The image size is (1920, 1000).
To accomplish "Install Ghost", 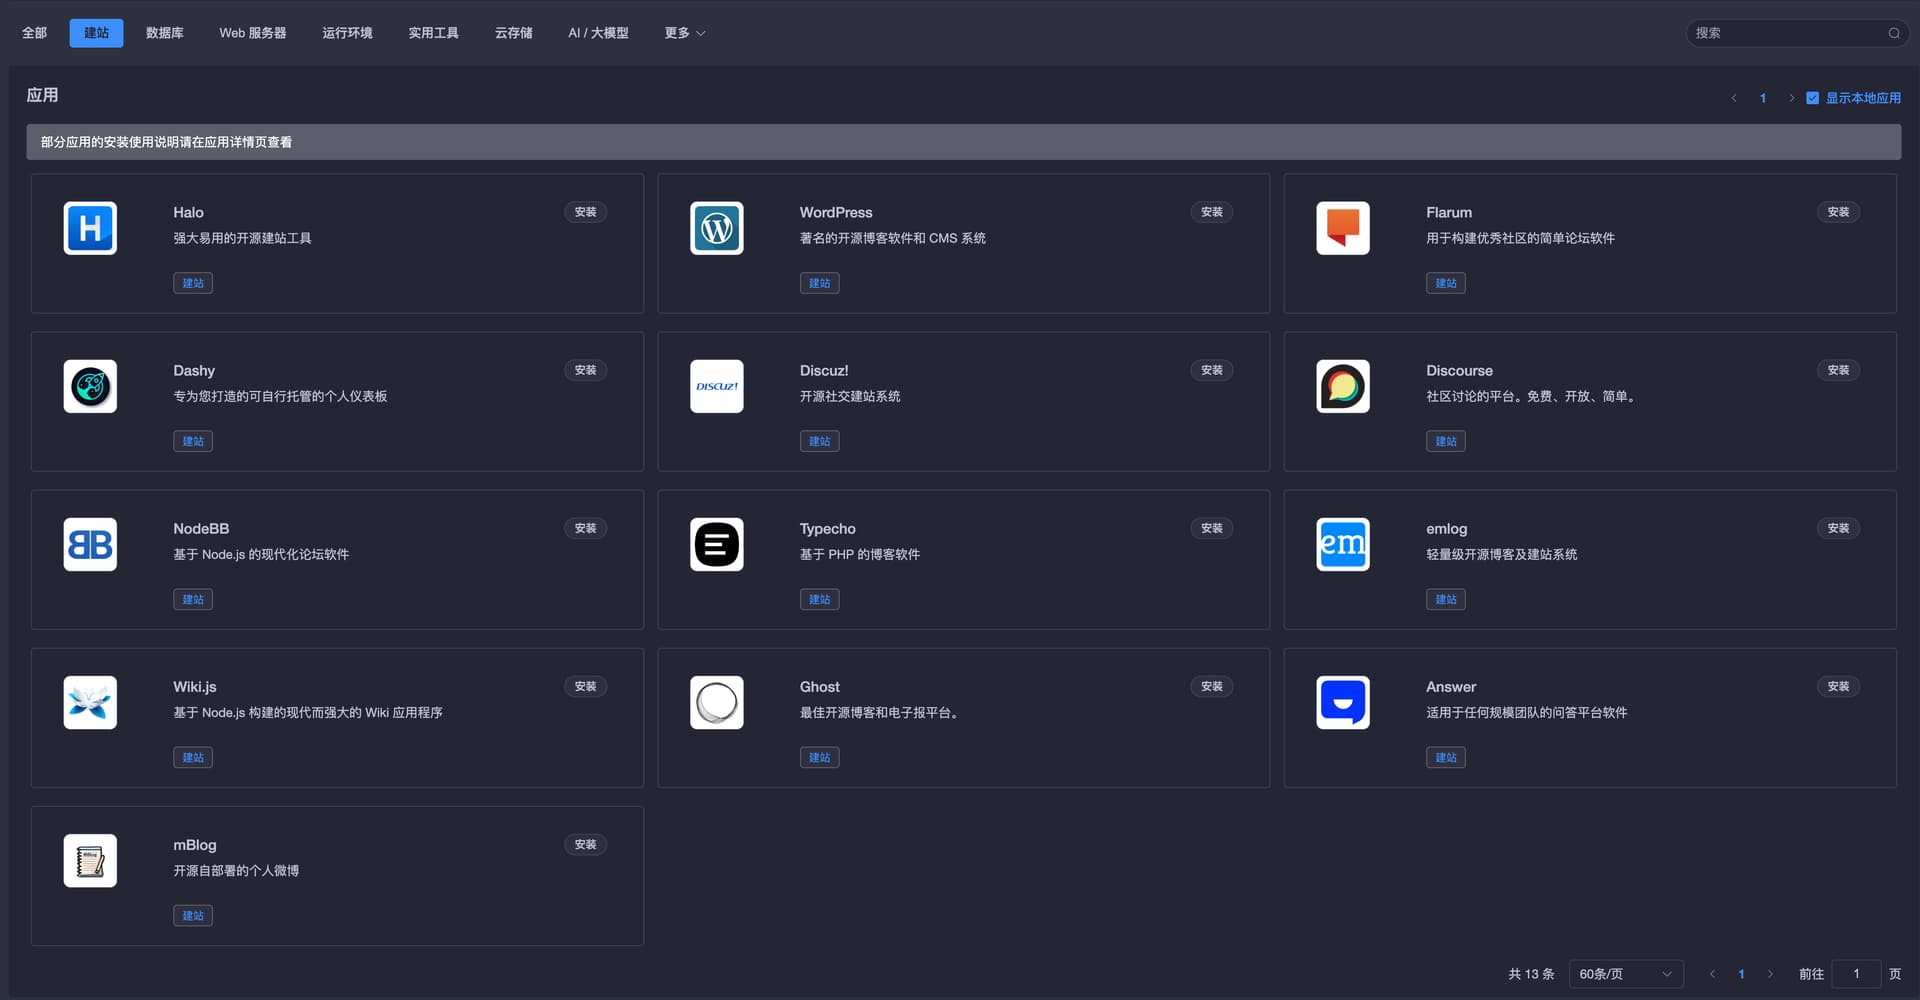I will (x=1212, y=686).
